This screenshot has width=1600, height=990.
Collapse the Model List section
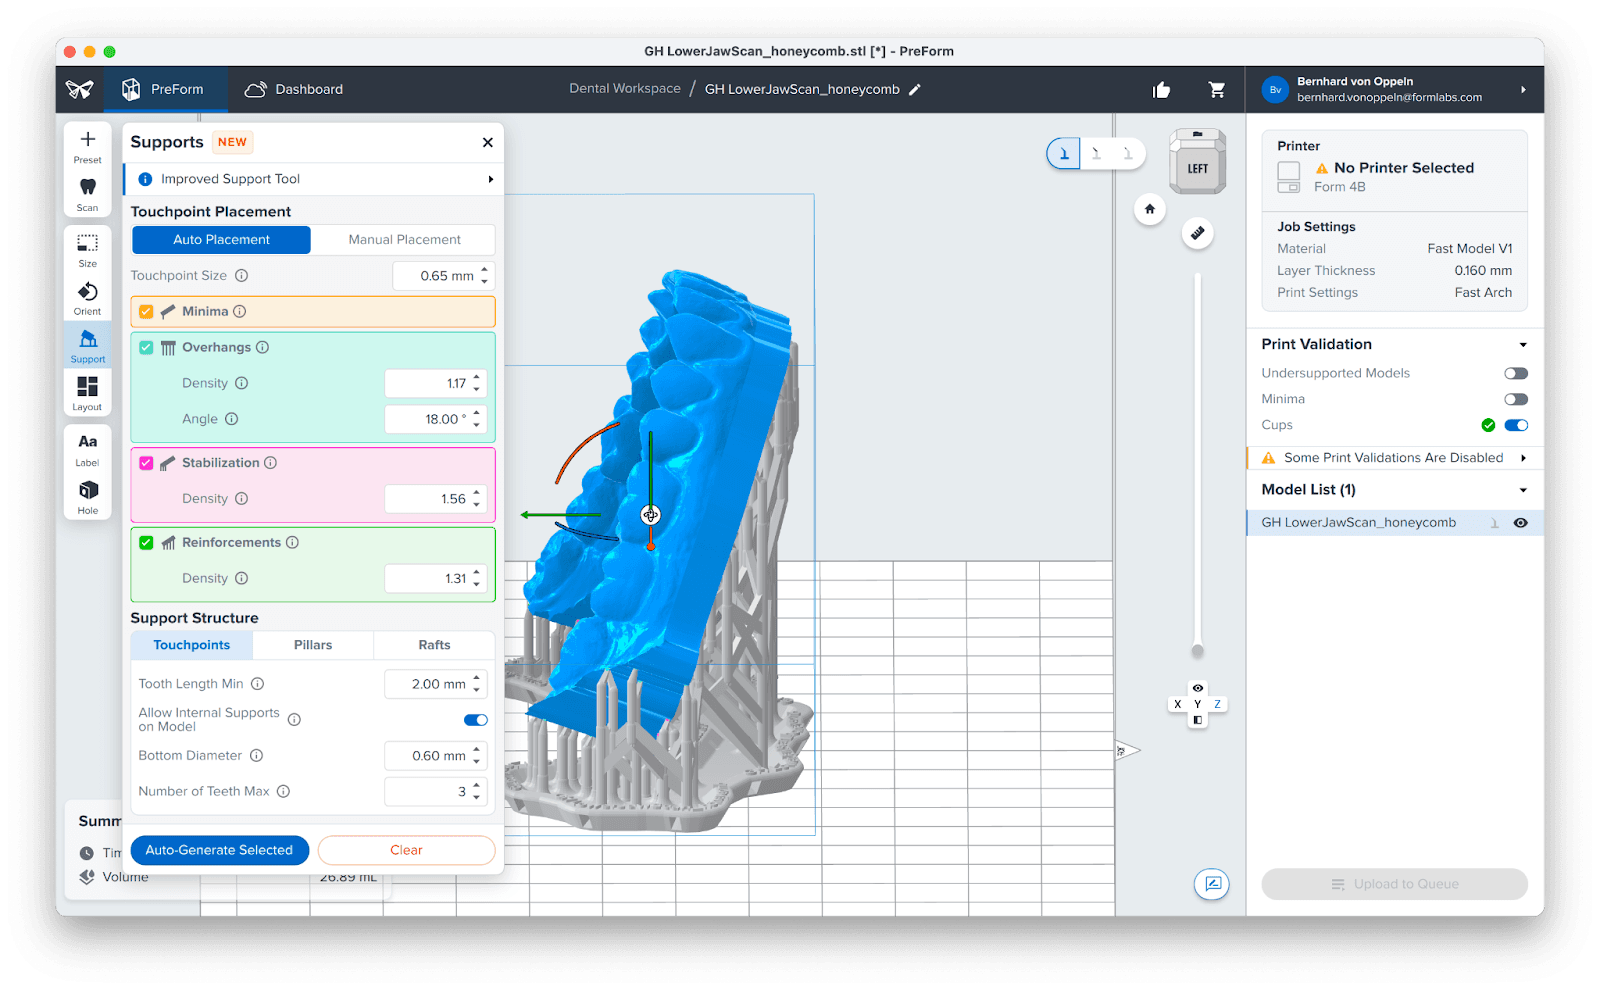[x=1523, y=490]
